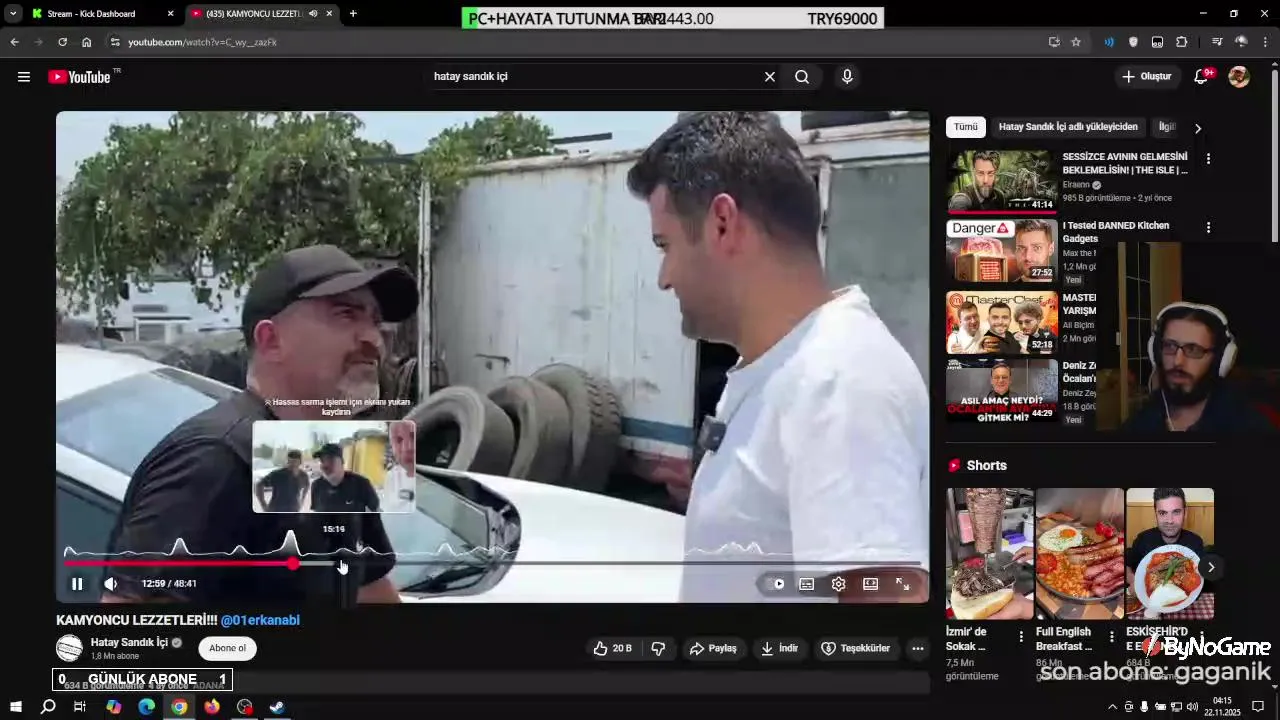
Task: Go to YouTube home via the logo
Action: [79, 77]
